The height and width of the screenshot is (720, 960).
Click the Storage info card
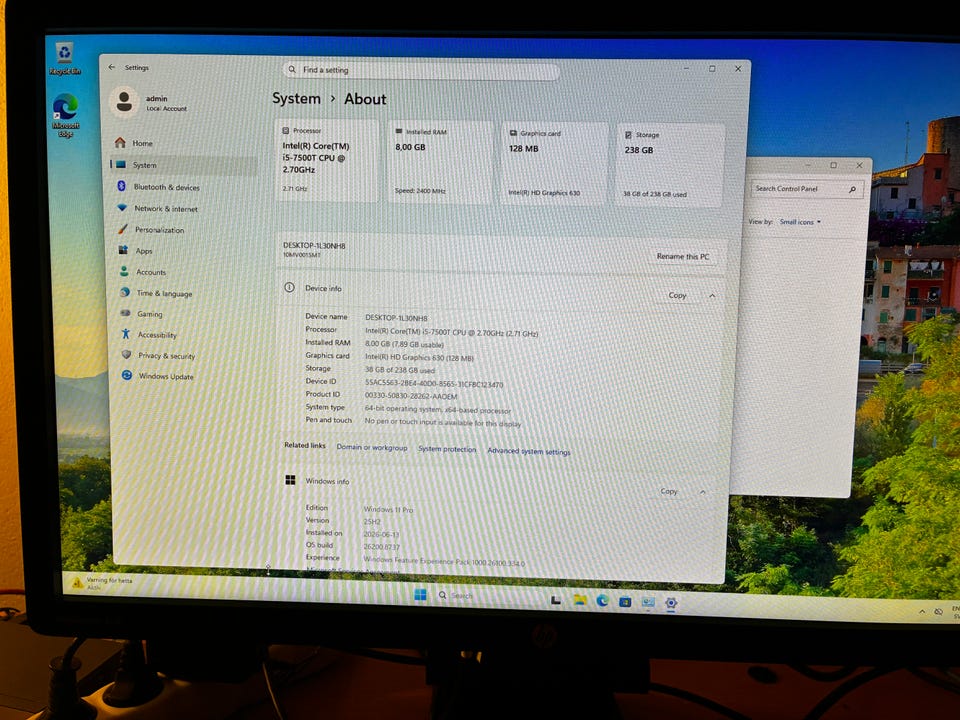(671, 165)
